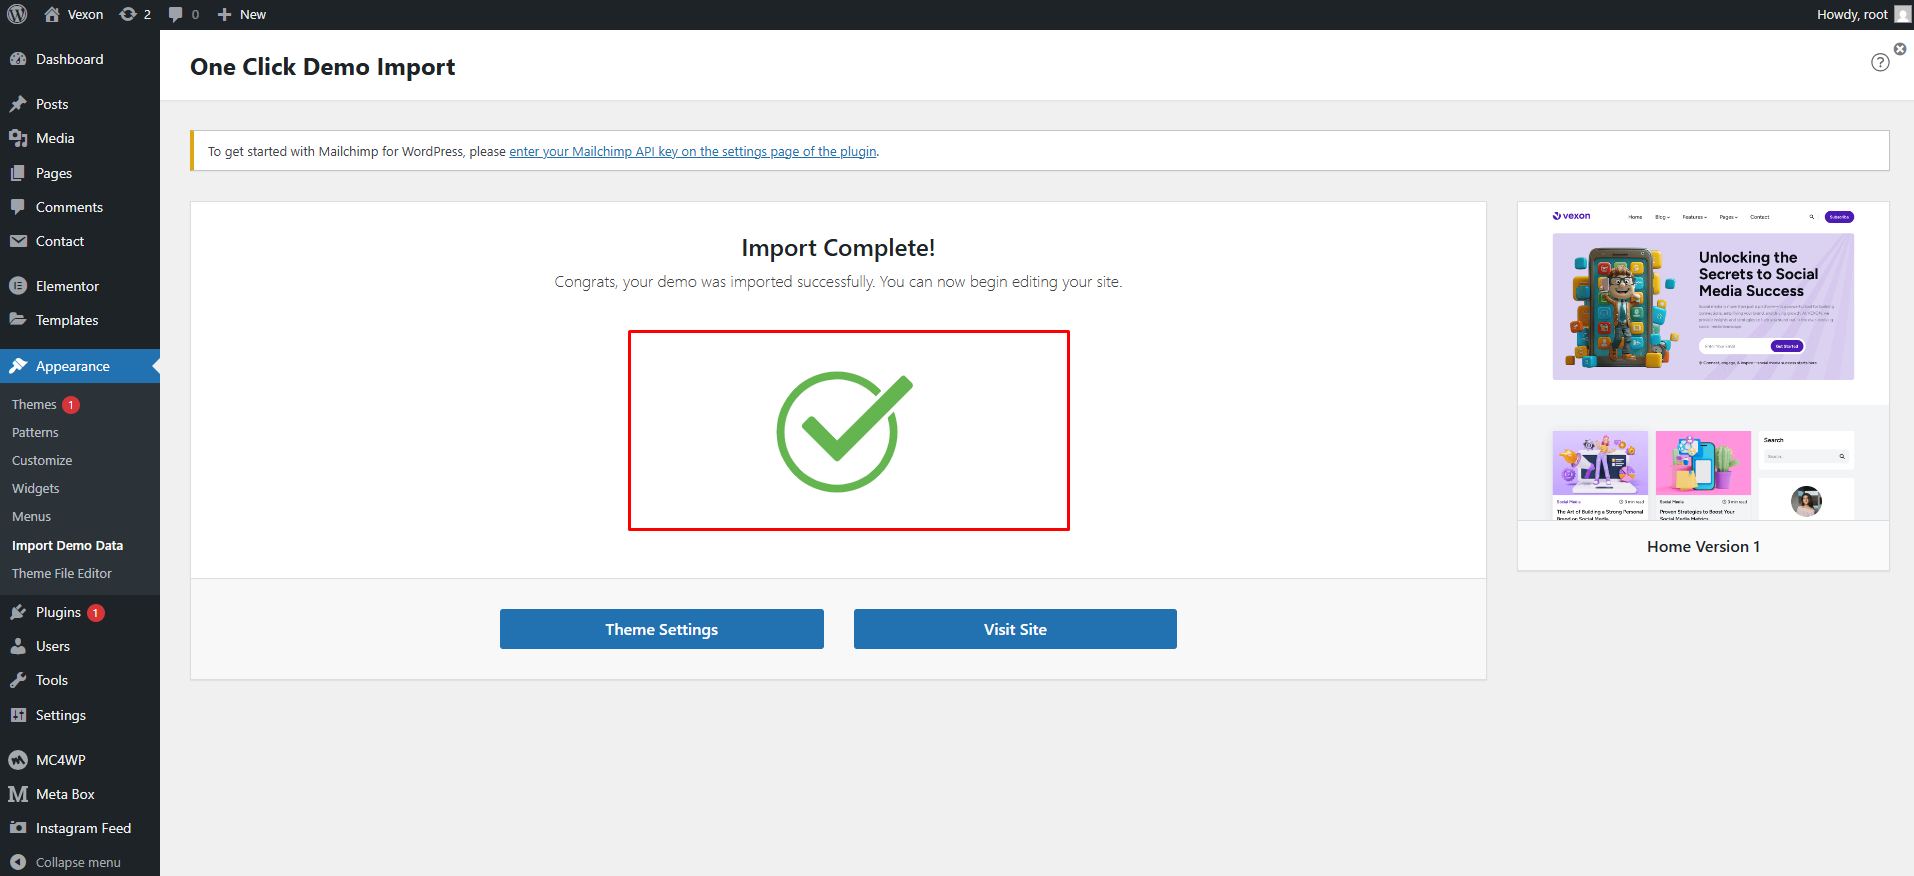Open the Tools menu
This screenshot has width=1914, height=876.
[80, 680]
